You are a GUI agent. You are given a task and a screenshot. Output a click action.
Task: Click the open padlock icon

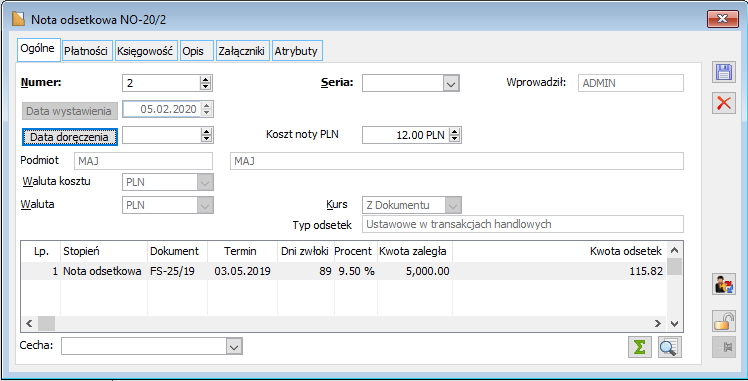[724, 320]
